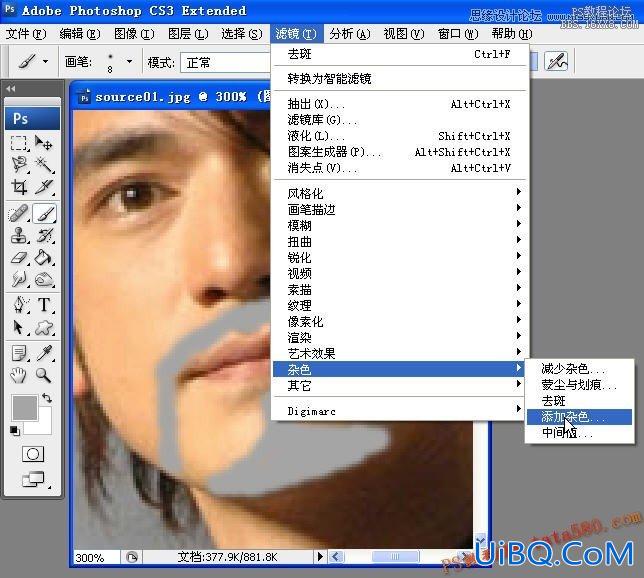
Task: Select the History Brush tool
Action: tap(44, 236)
